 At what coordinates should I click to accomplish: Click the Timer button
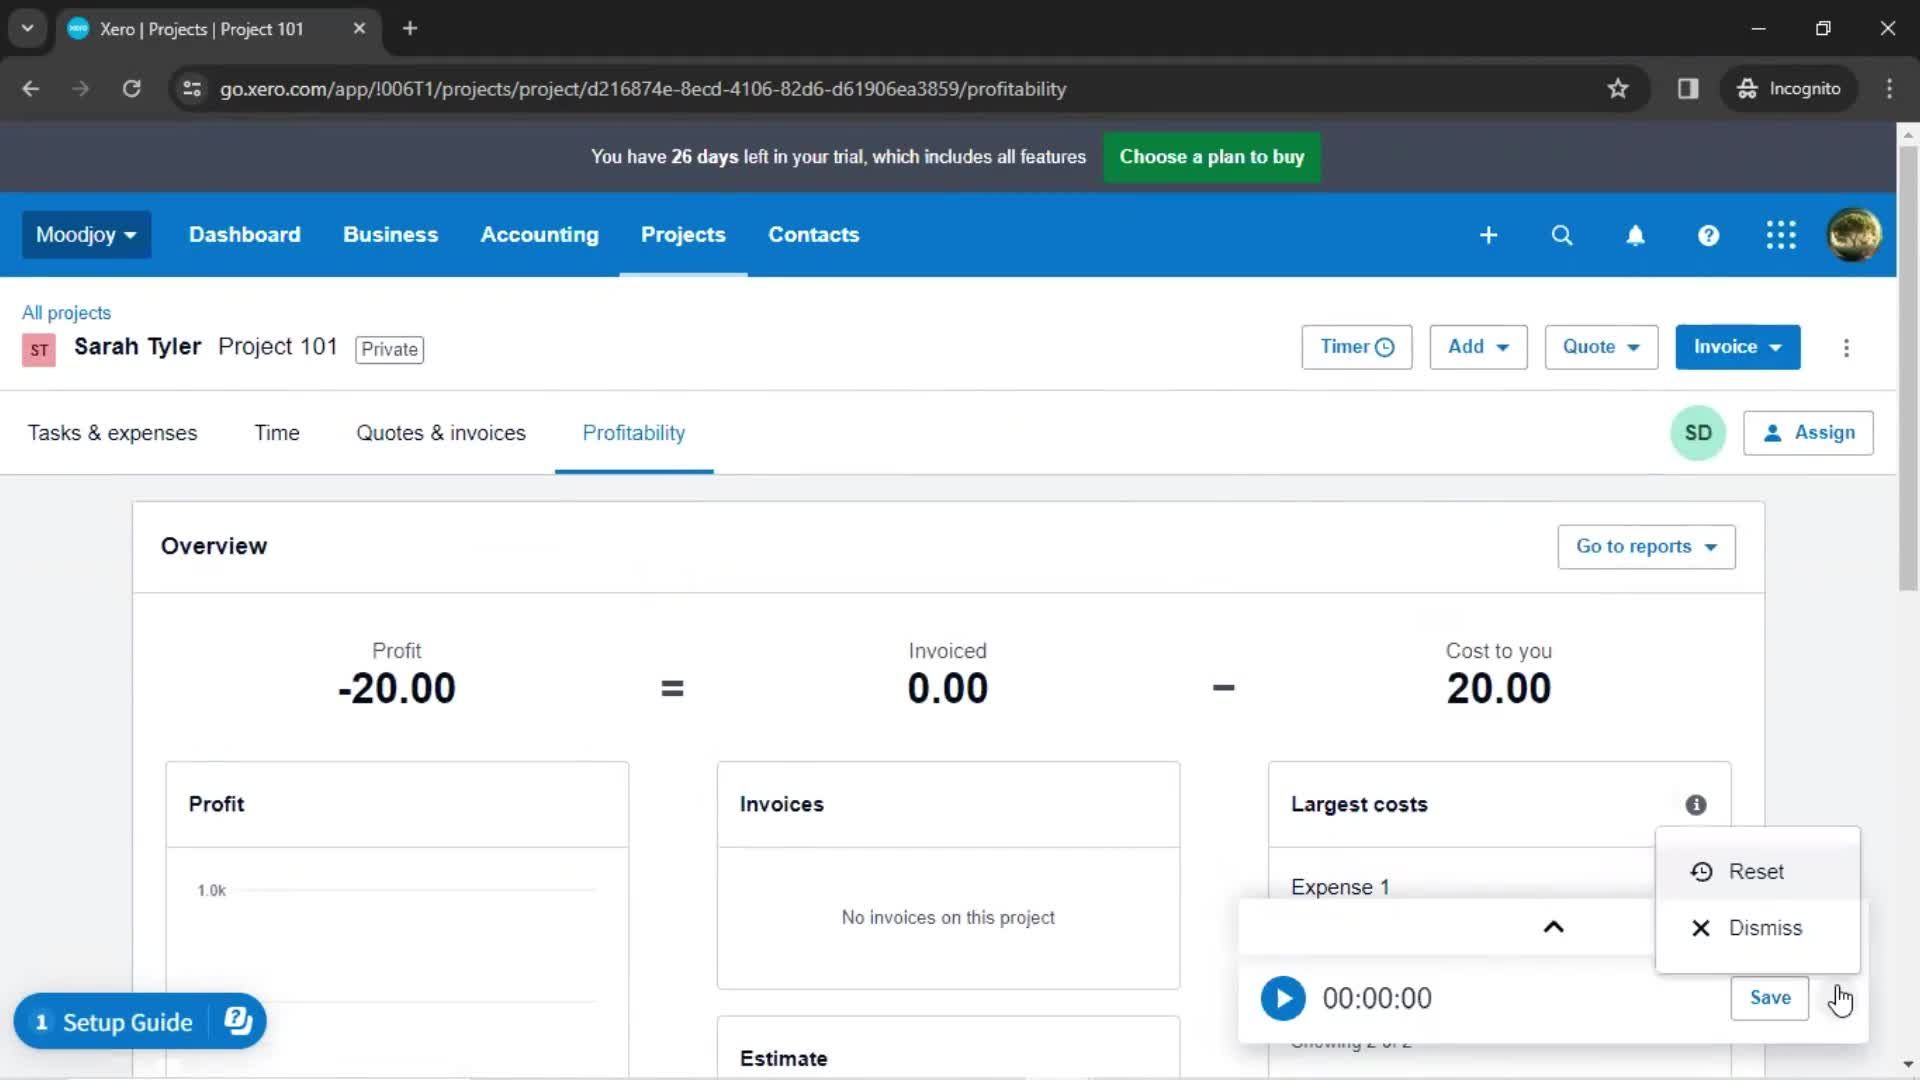pos(1356,347)
